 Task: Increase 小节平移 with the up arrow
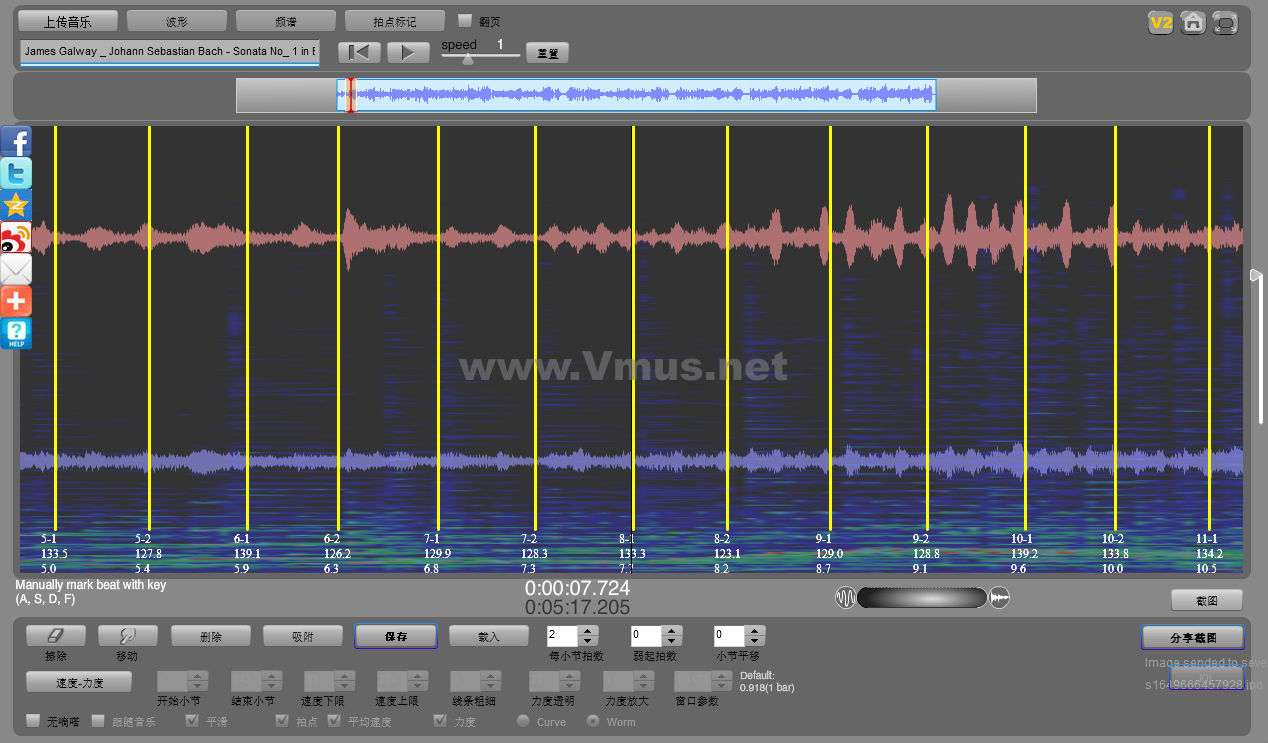[755, 630]
